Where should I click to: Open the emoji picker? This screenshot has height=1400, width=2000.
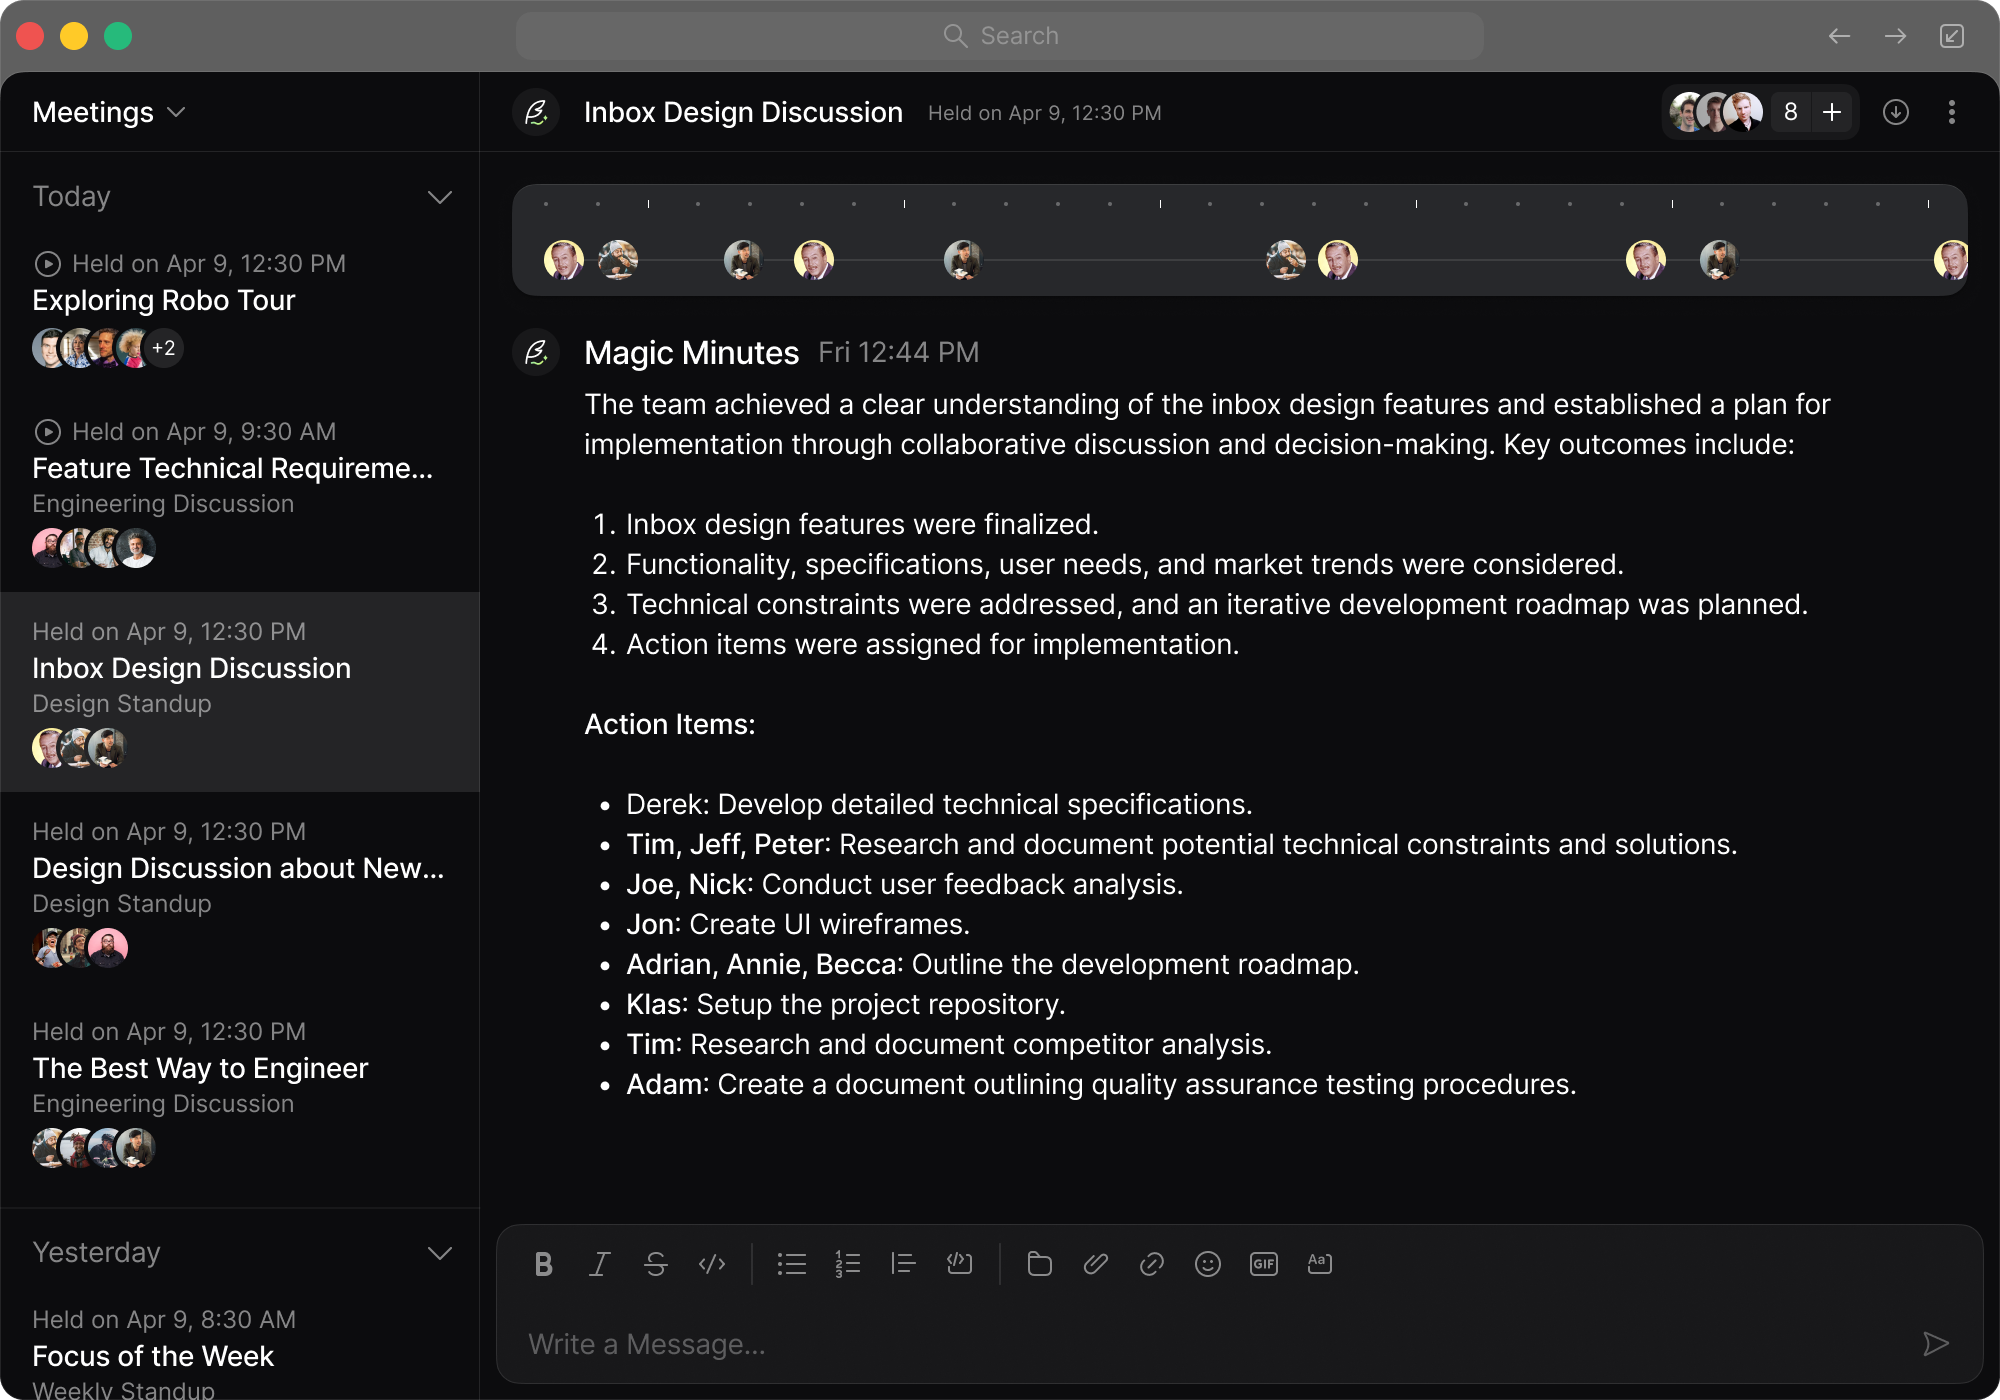tap(1207, 1264)
